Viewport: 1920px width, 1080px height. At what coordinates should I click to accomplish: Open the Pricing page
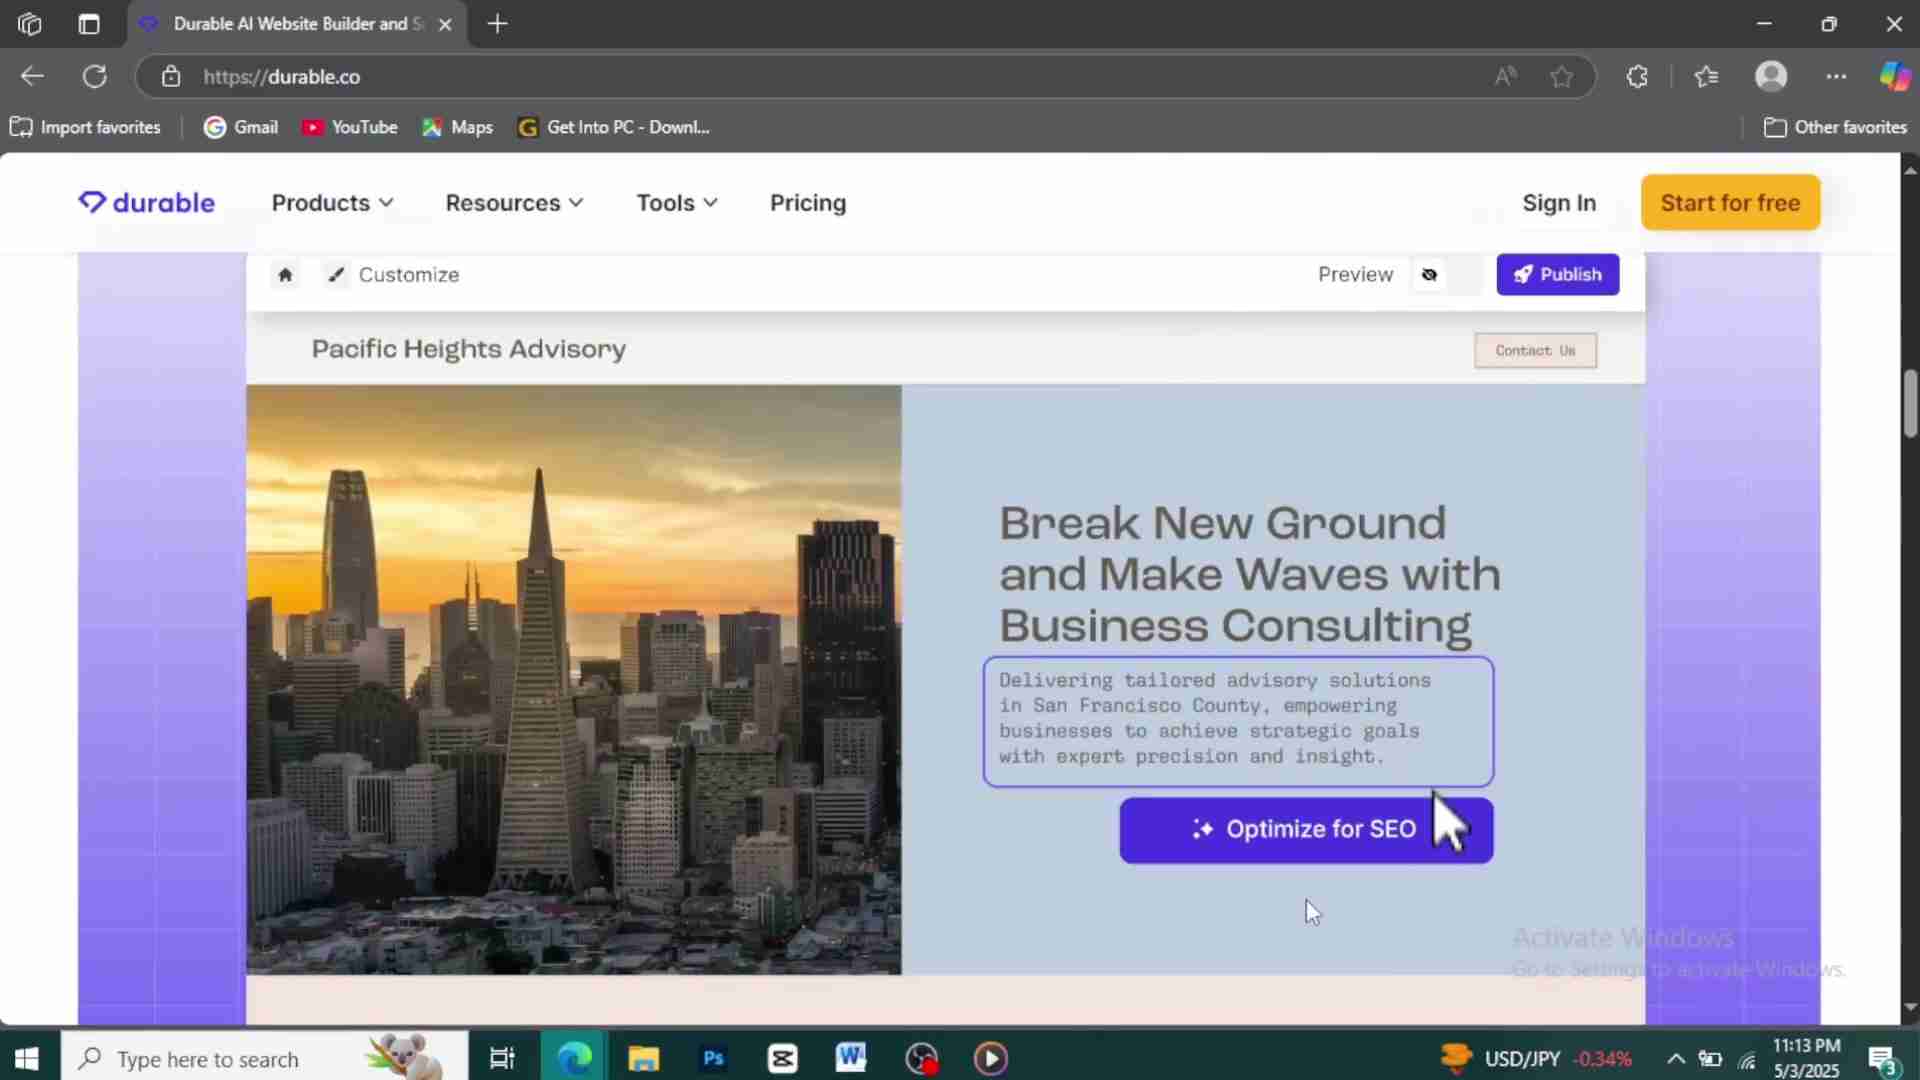[808, 203]
